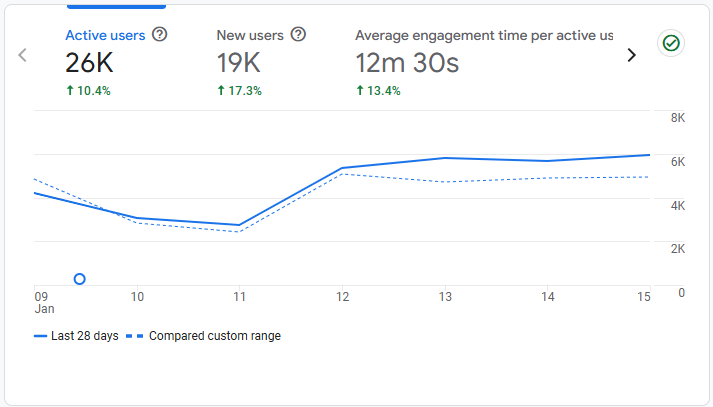Switch to Average engagement time tab

pyautogui.click(x=484, y=35)
